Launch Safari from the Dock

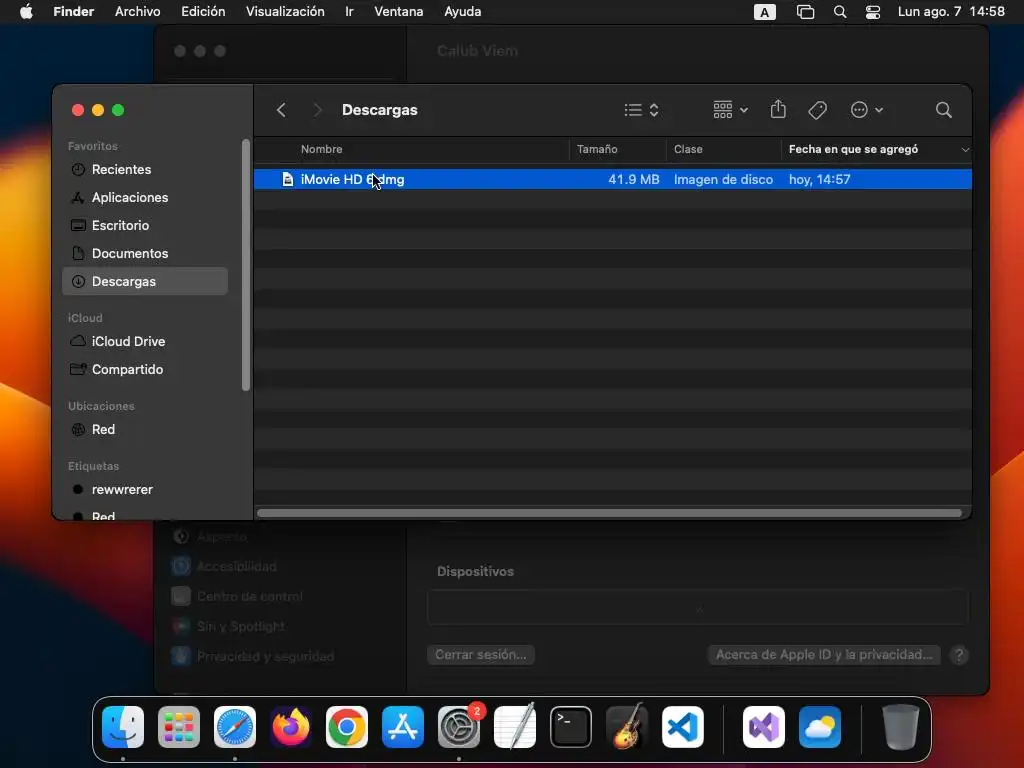(235, 727)
